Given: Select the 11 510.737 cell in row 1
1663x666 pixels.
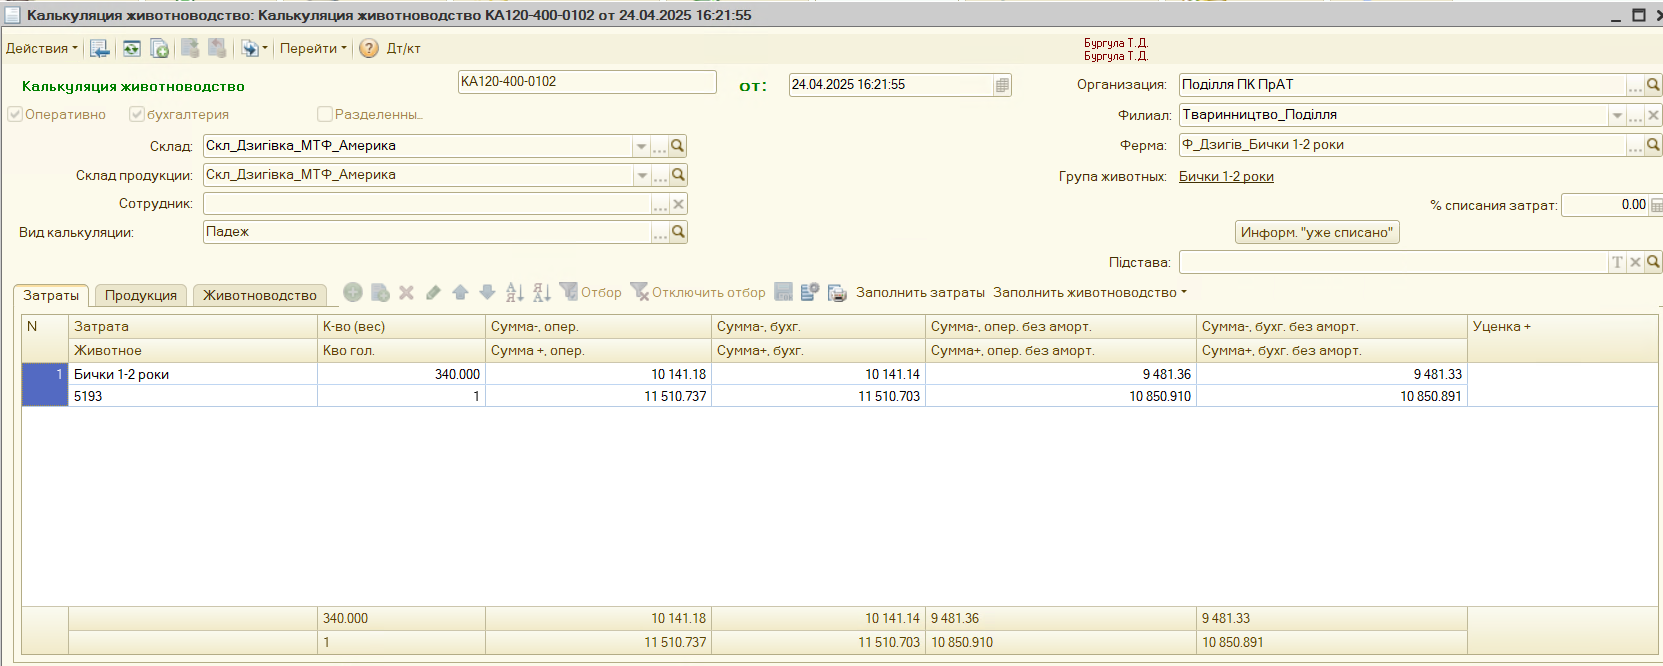Looking at the screenshot, I should pyautogui.click(x=598, y=396).
